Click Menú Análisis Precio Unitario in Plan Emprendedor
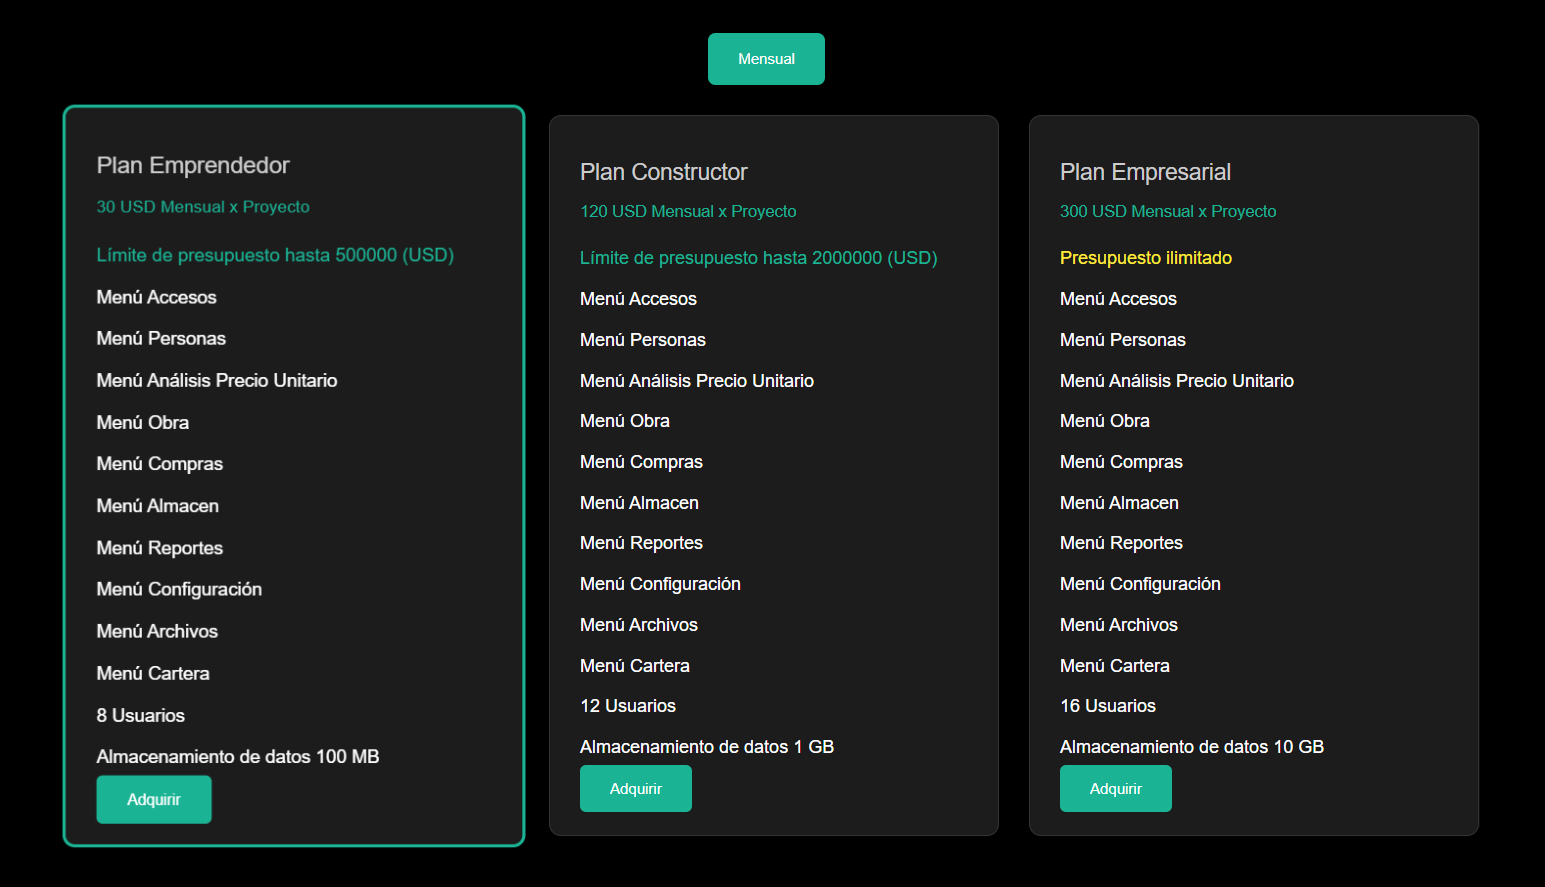 [x=217, y=380]
